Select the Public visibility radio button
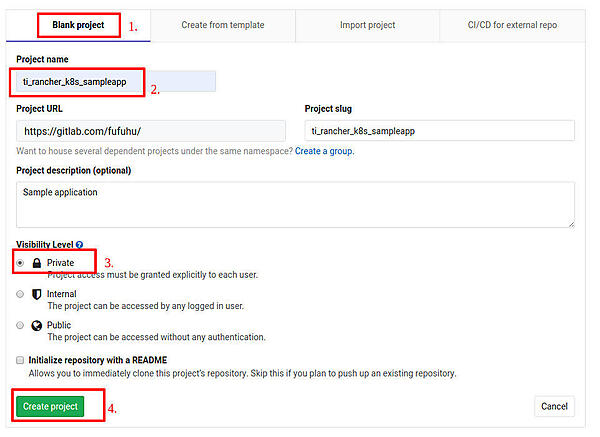600x437 pixels. (x=20, y=325)
